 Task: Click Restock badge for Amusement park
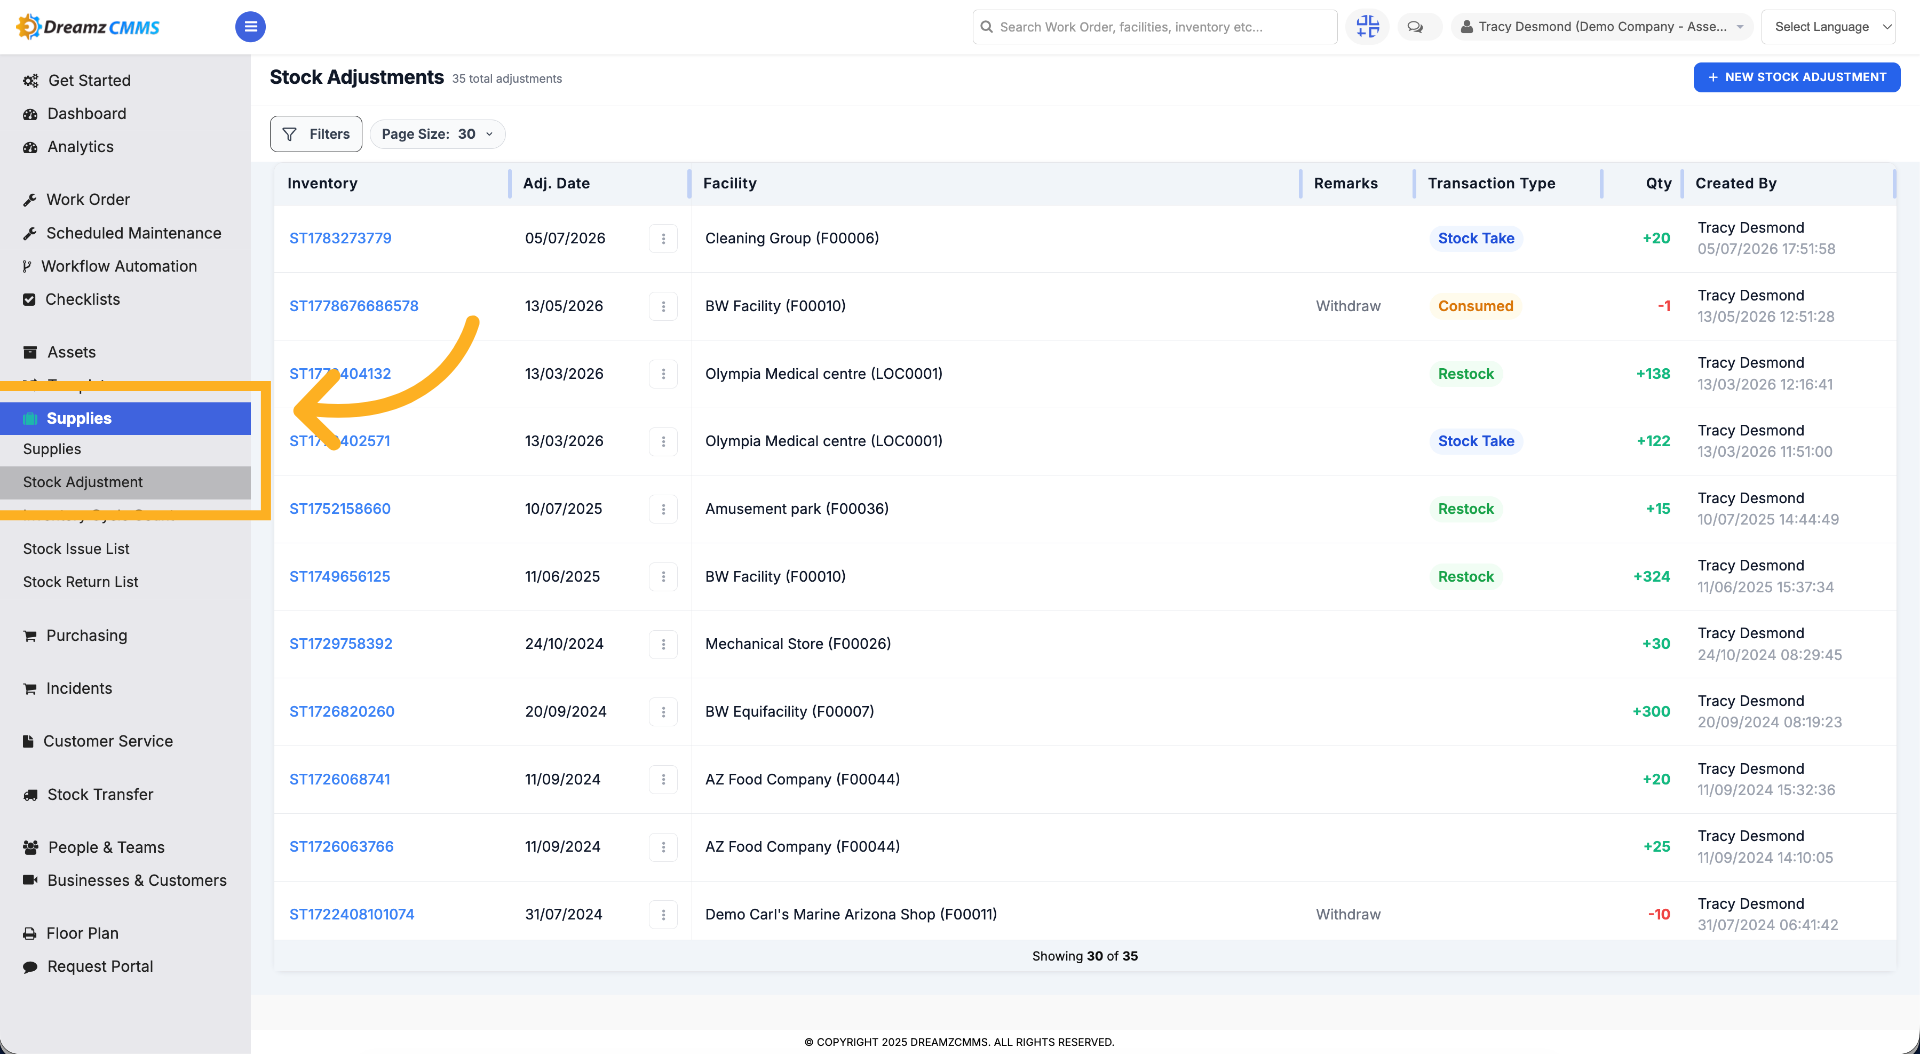(x=1466, y=509)
